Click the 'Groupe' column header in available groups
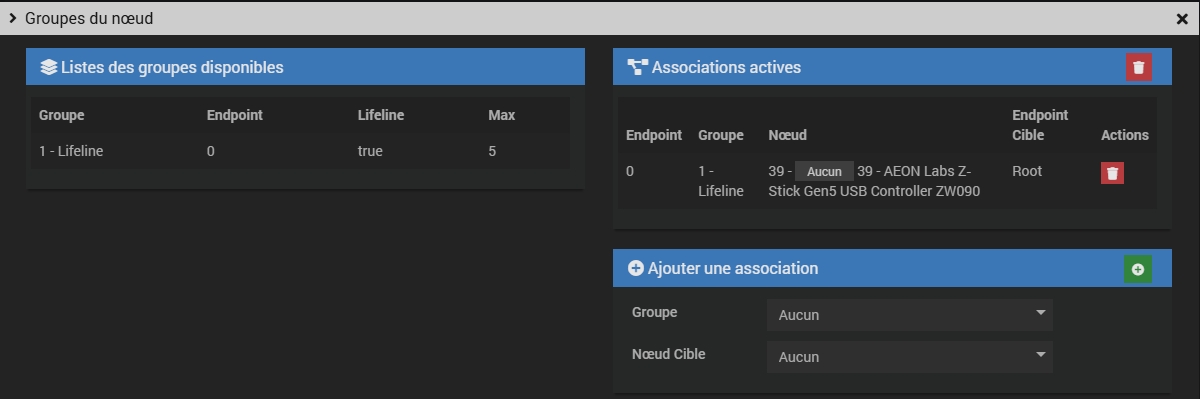Screen dimensions: 1200x399 click(x=62, y=115)
